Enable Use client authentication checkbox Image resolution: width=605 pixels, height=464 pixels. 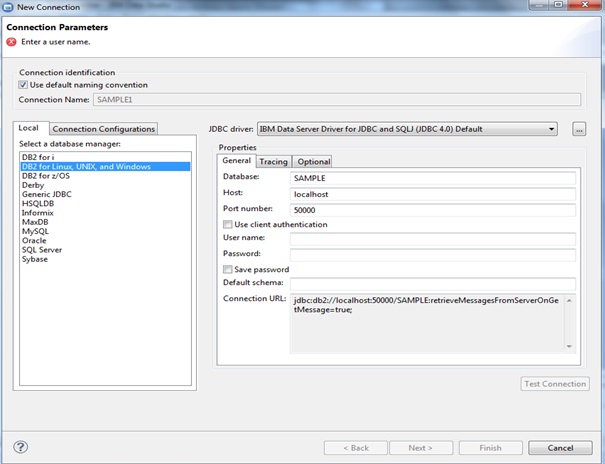click(x=228, y=225)
